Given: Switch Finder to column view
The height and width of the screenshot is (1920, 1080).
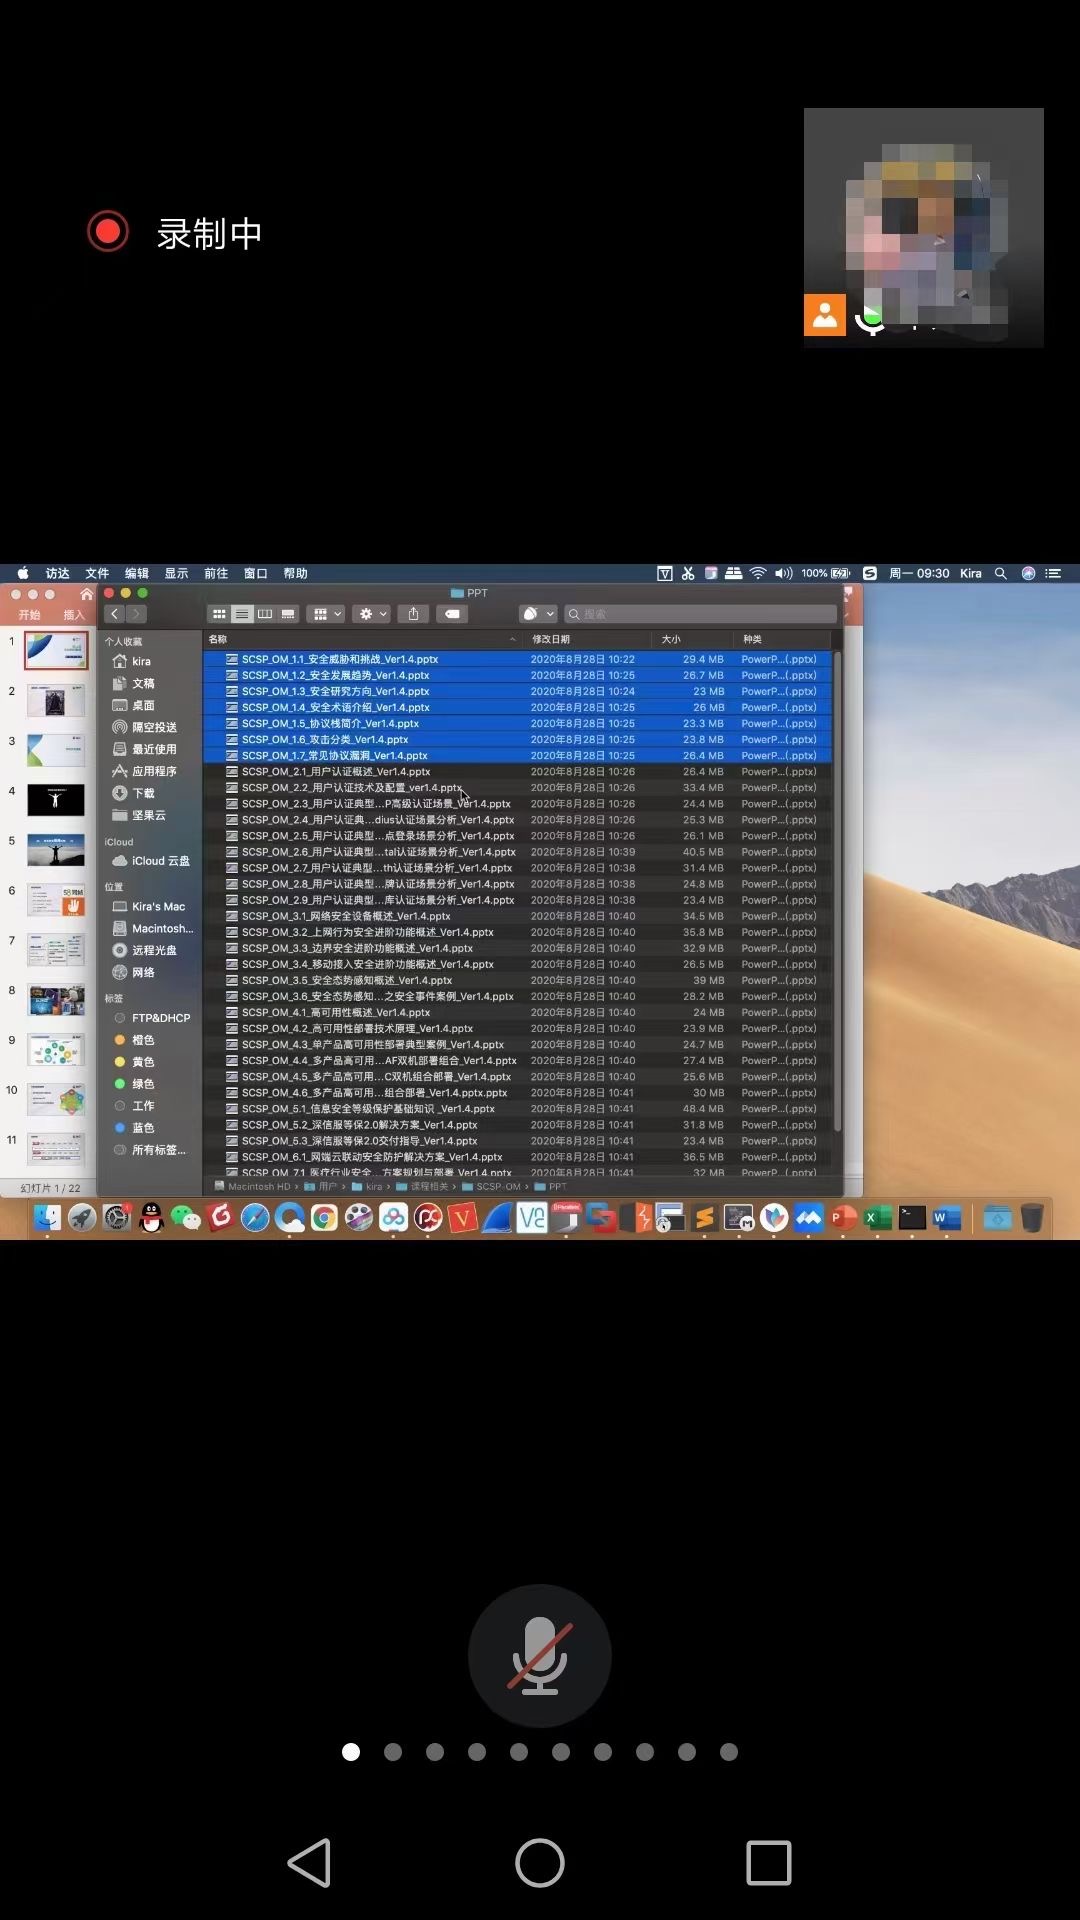Looking at the screenshot, I should pyautogui.click(x=265, y=614).
